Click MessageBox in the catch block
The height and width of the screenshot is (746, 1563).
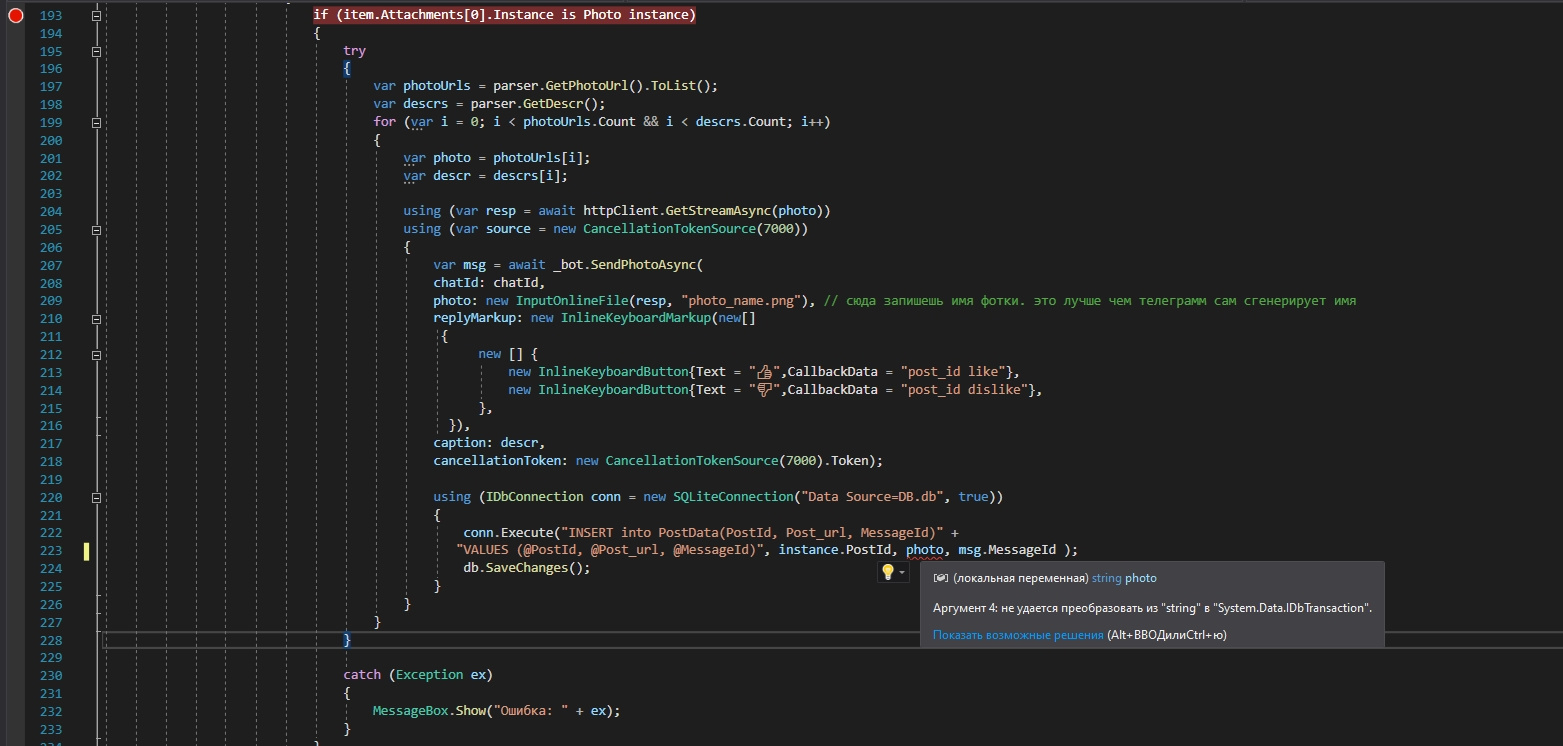tap(410, 711)
